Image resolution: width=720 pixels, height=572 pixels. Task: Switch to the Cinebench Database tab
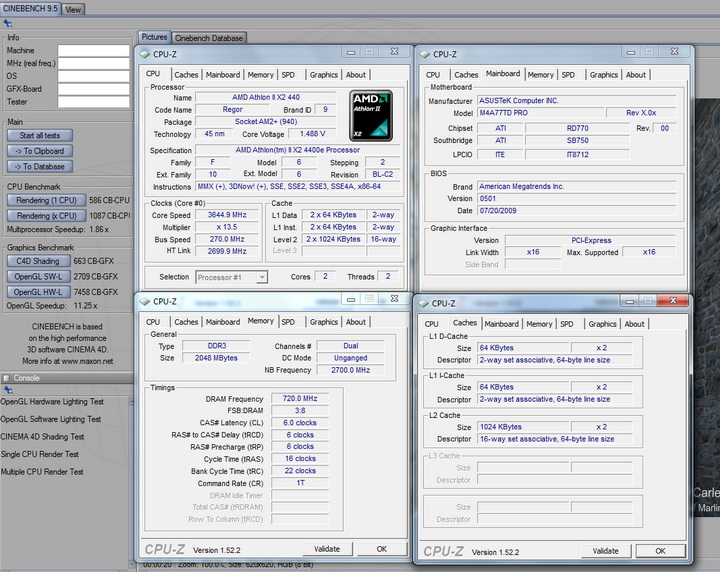point(209,38)
